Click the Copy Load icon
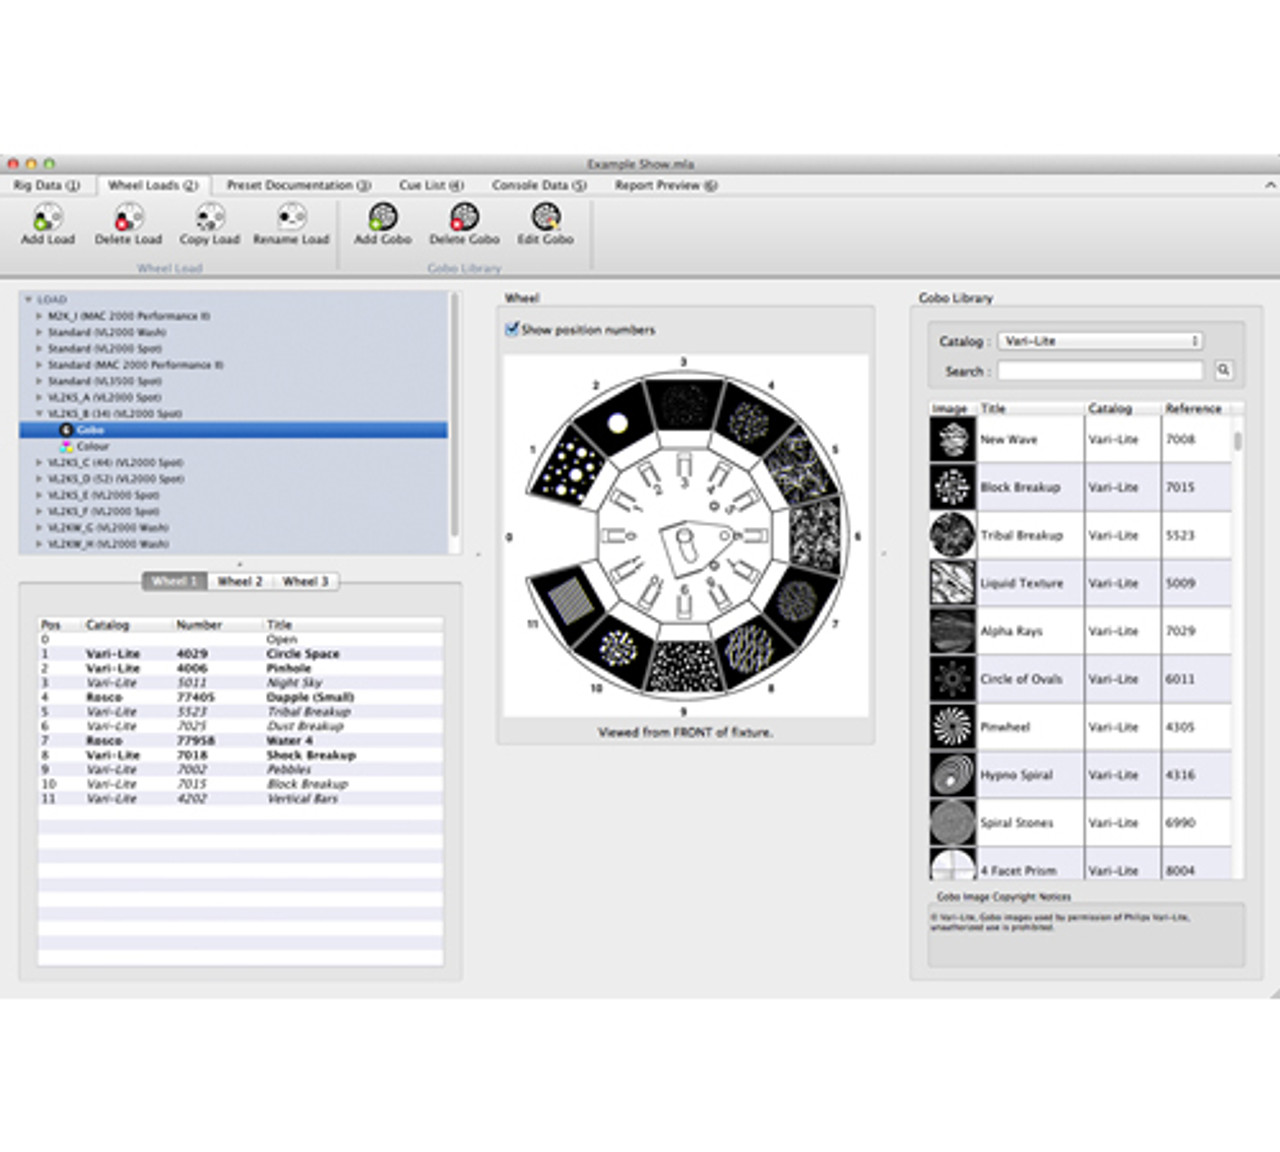 coord(209,218)
